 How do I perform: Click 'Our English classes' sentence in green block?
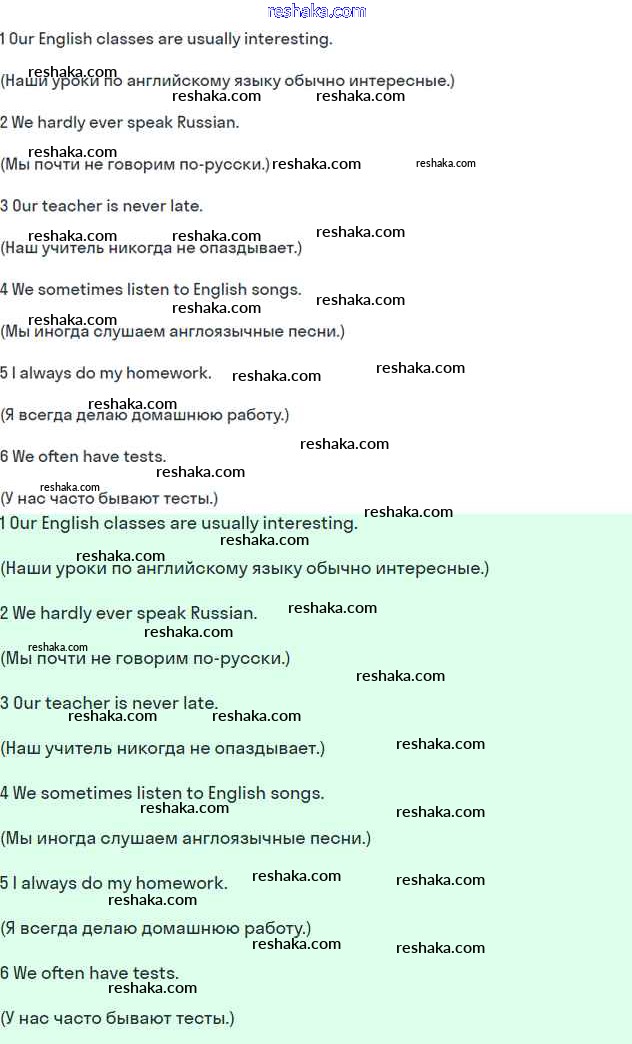click(x=179, y=523)
